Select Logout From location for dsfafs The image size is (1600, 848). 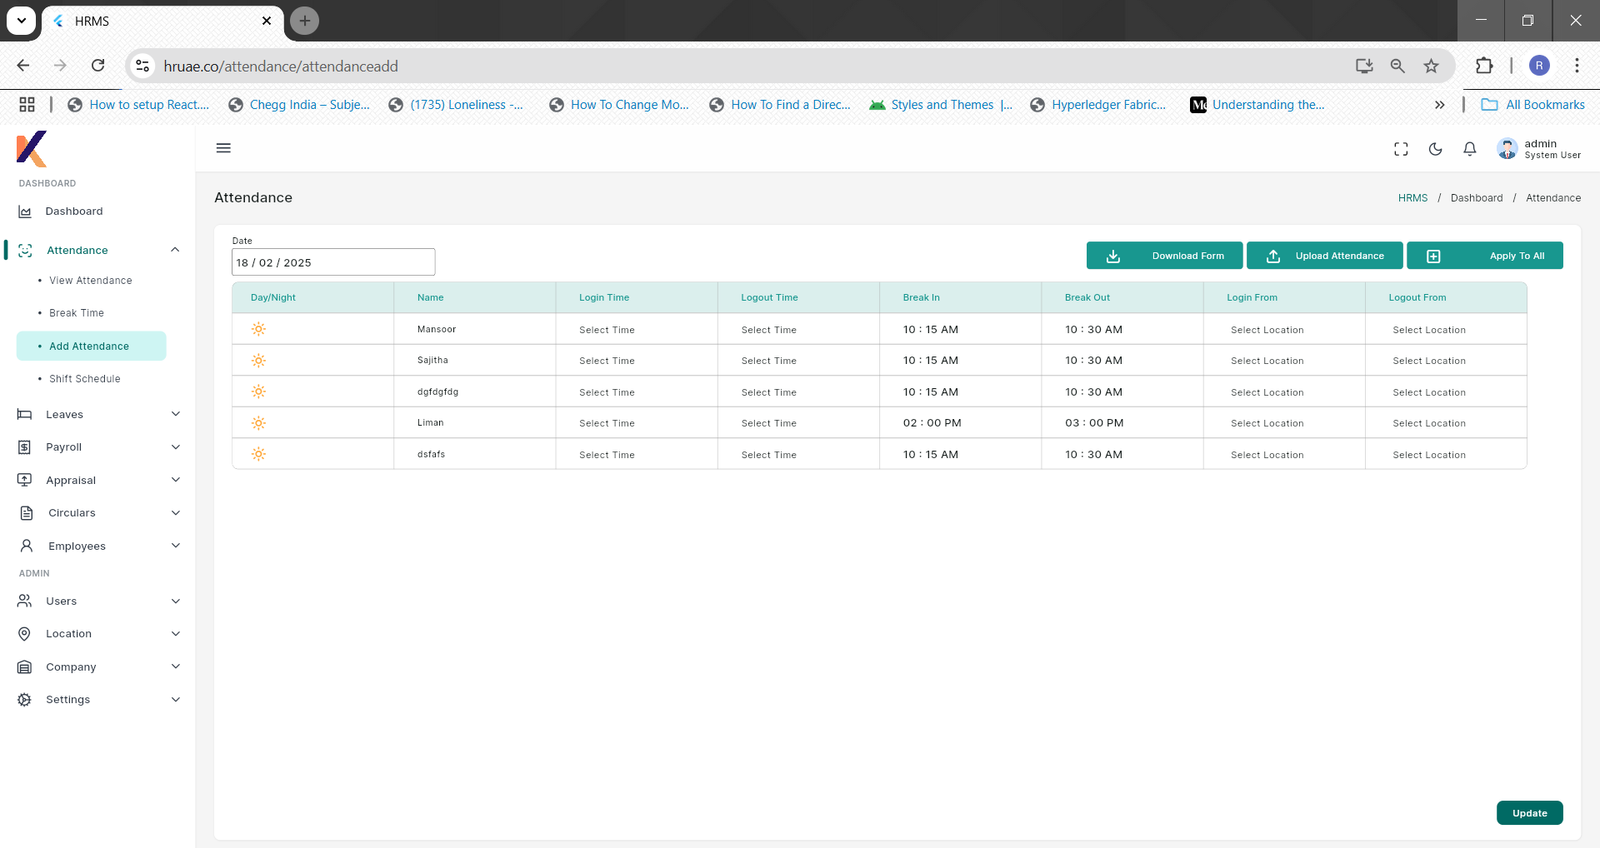[x=1429, y=455]
